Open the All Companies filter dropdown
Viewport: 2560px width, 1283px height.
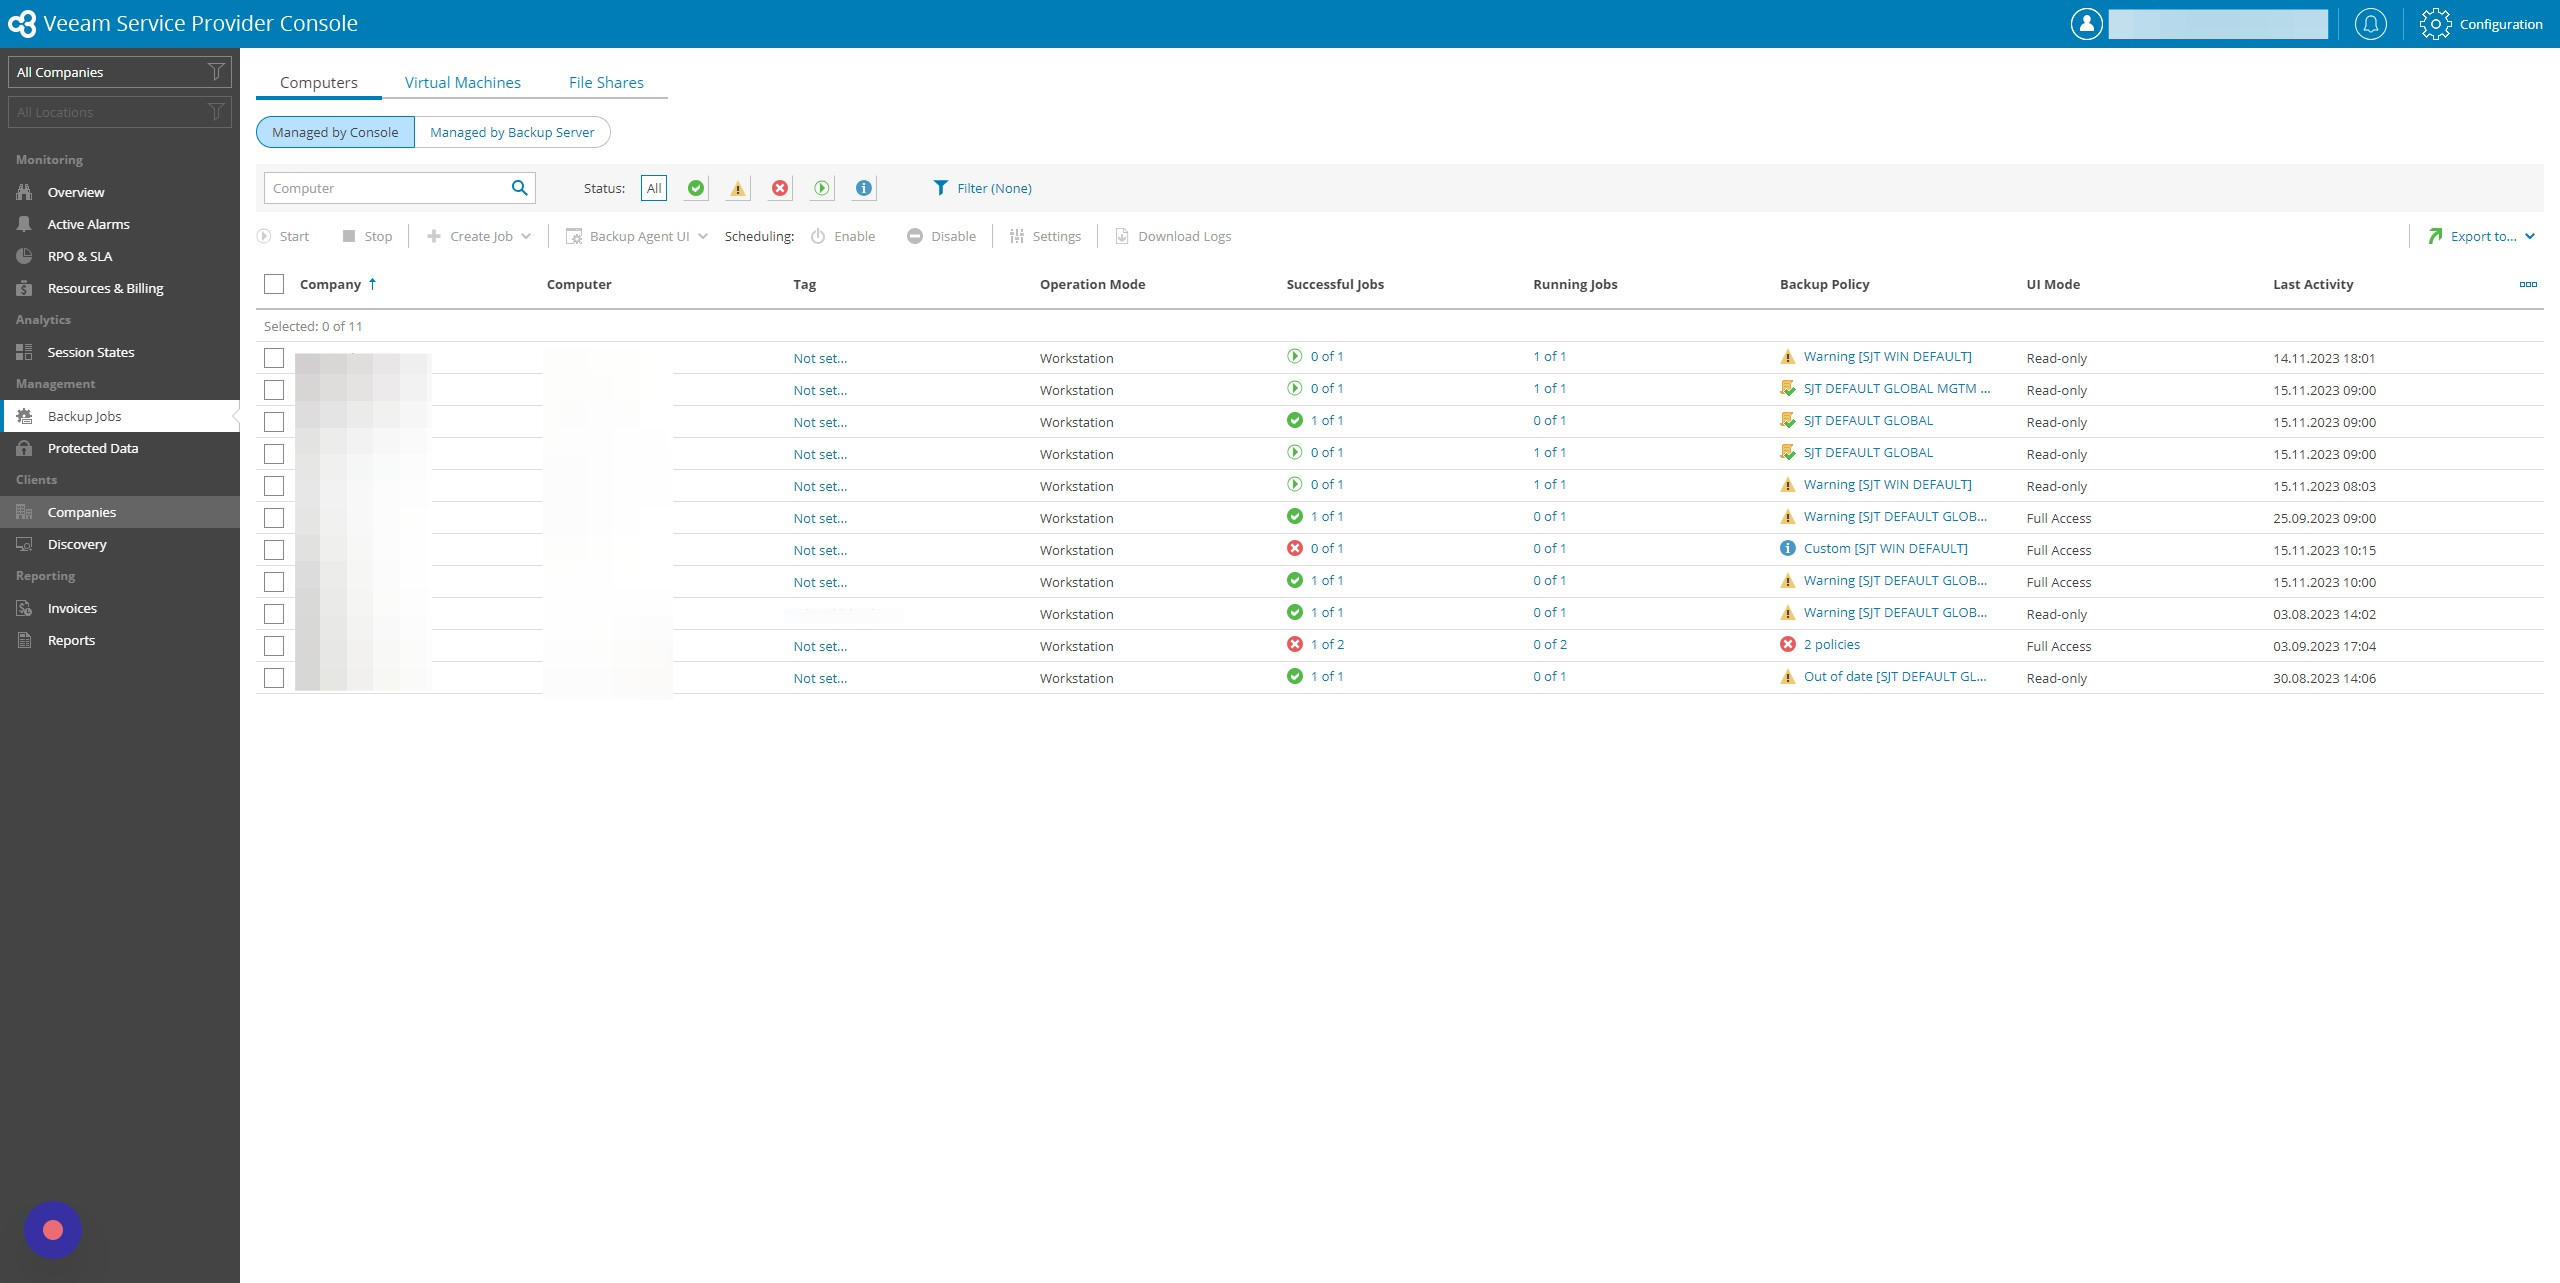[120, 72]
